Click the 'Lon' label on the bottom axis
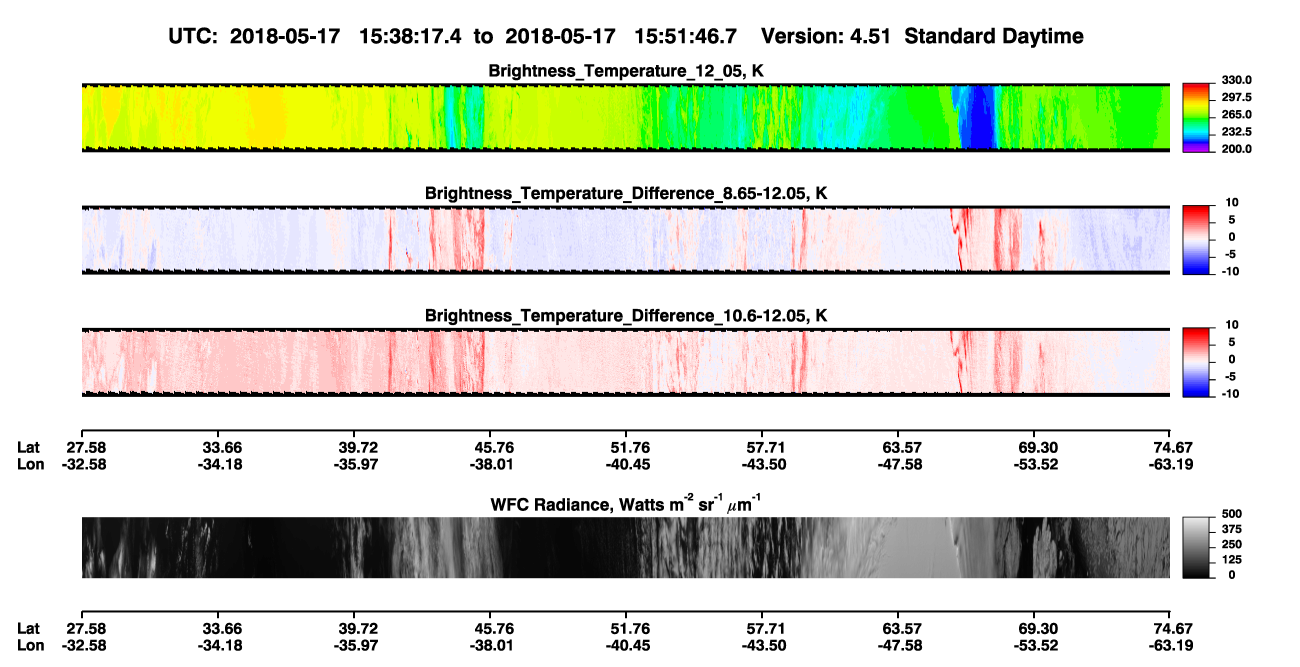1300x667 pixels. click(x=31, y=645)
